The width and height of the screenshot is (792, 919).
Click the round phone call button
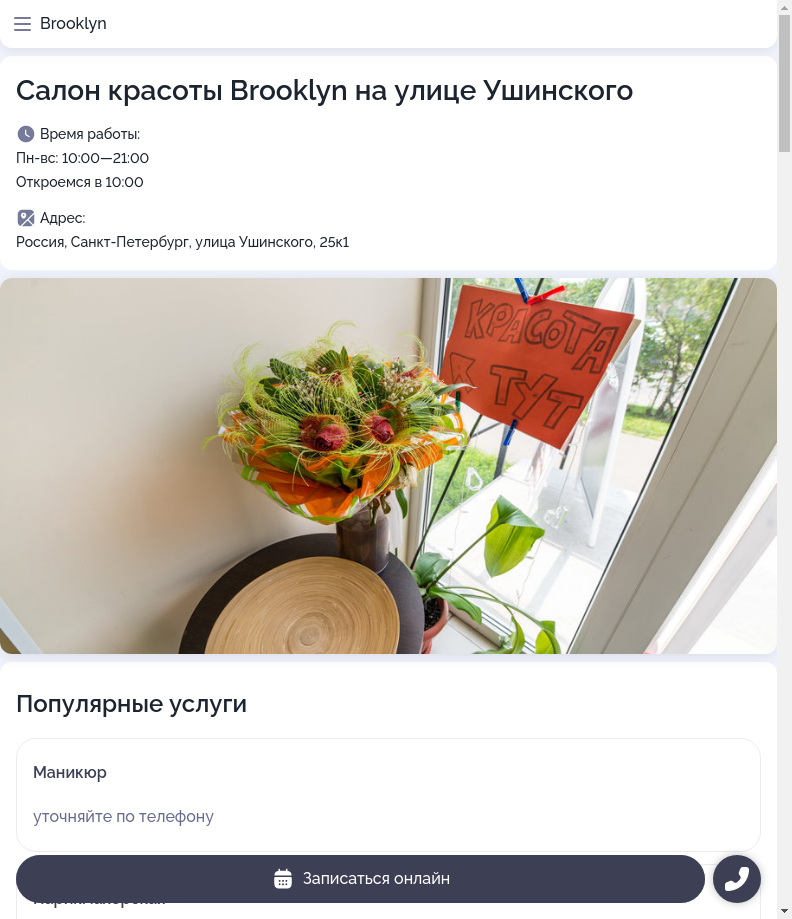tap(737, 879)
